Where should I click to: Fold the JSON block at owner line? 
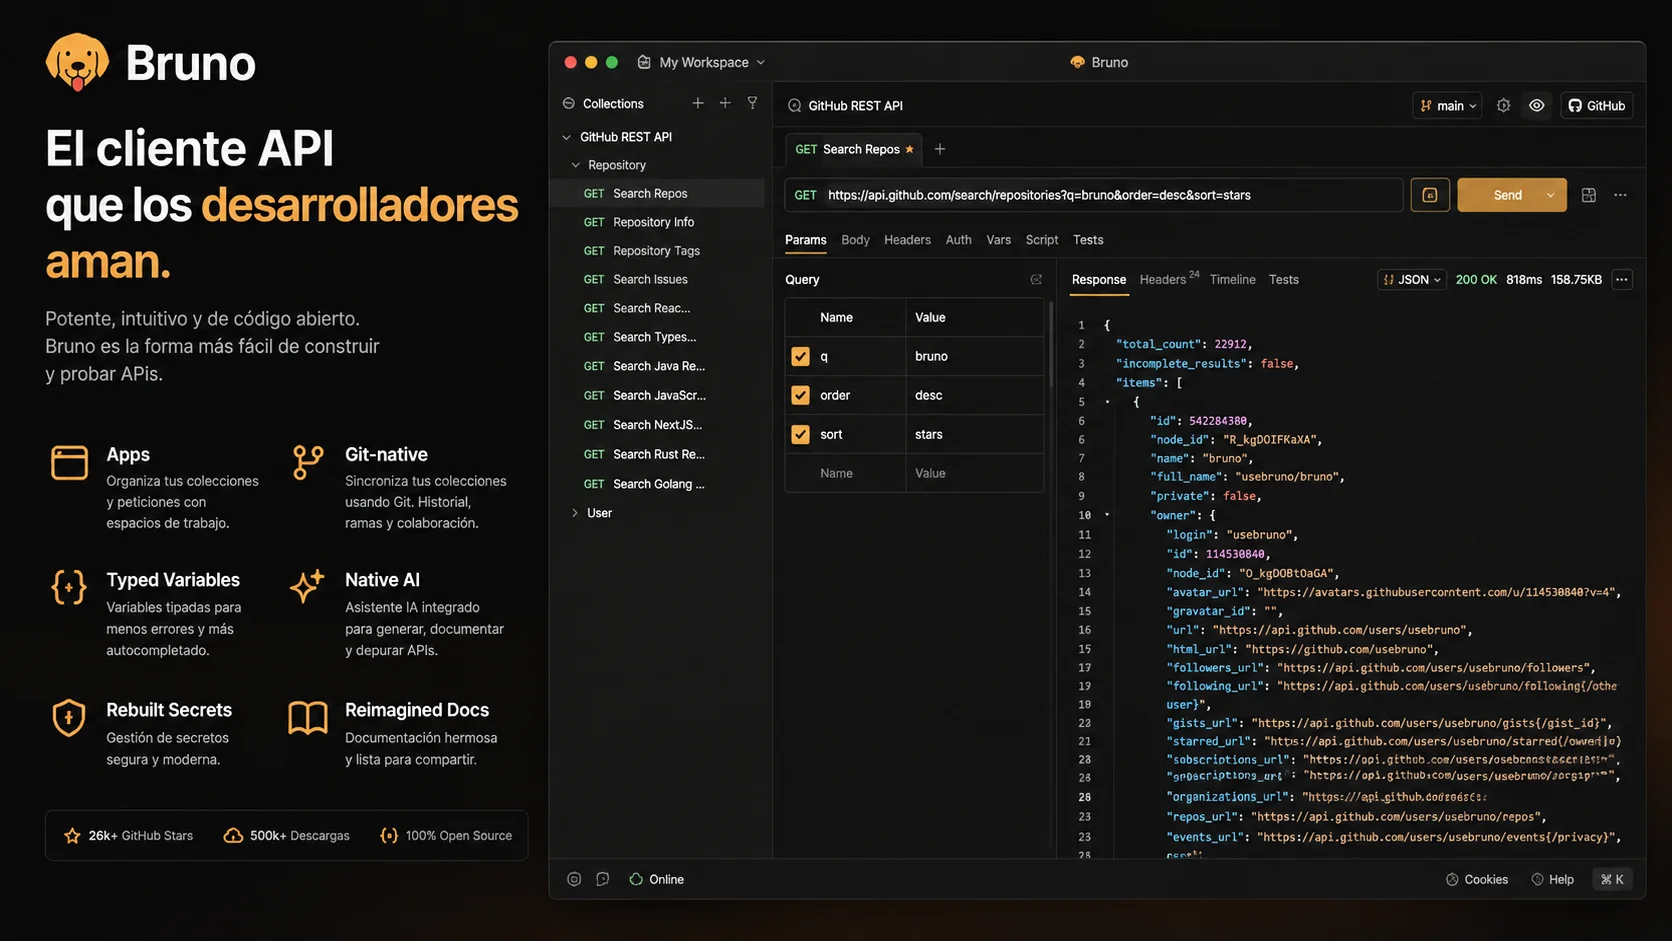tap(1107, 515)
